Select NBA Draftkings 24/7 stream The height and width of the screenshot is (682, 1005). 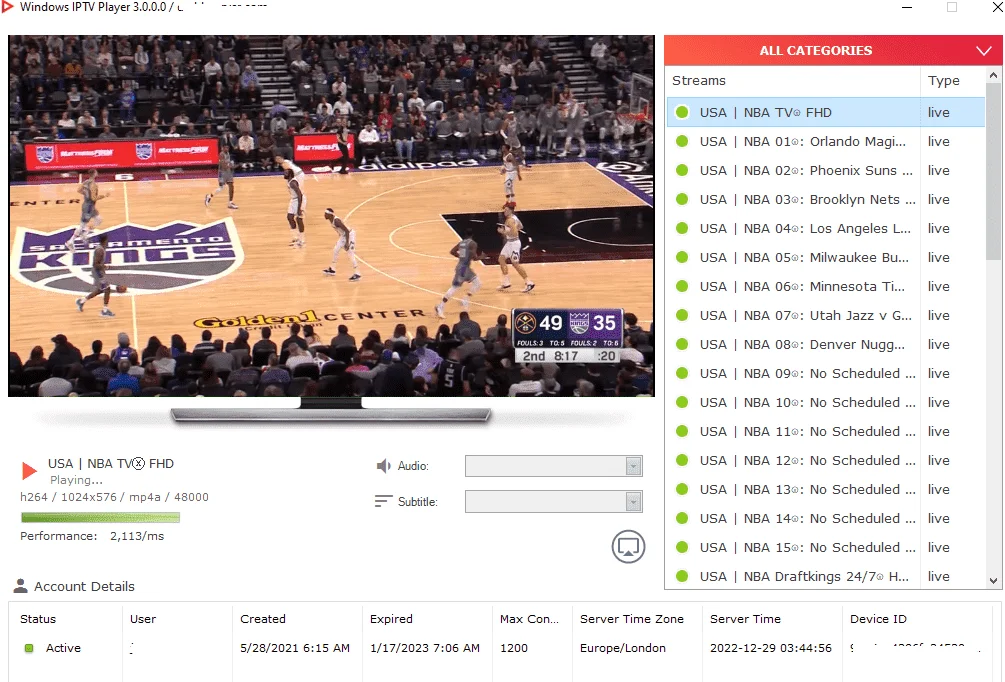click(826, 576)
